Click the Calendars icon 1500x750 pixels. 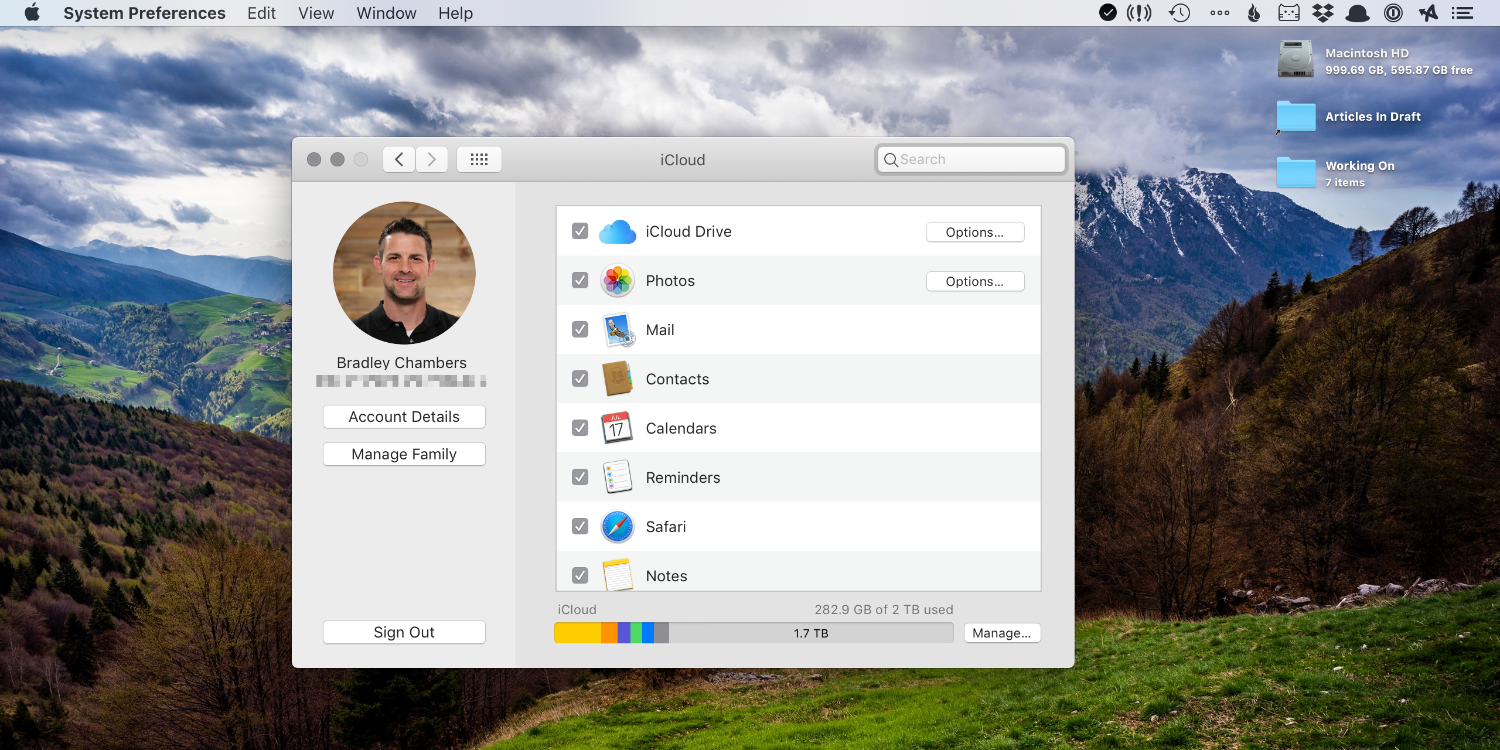coord(617,428)
